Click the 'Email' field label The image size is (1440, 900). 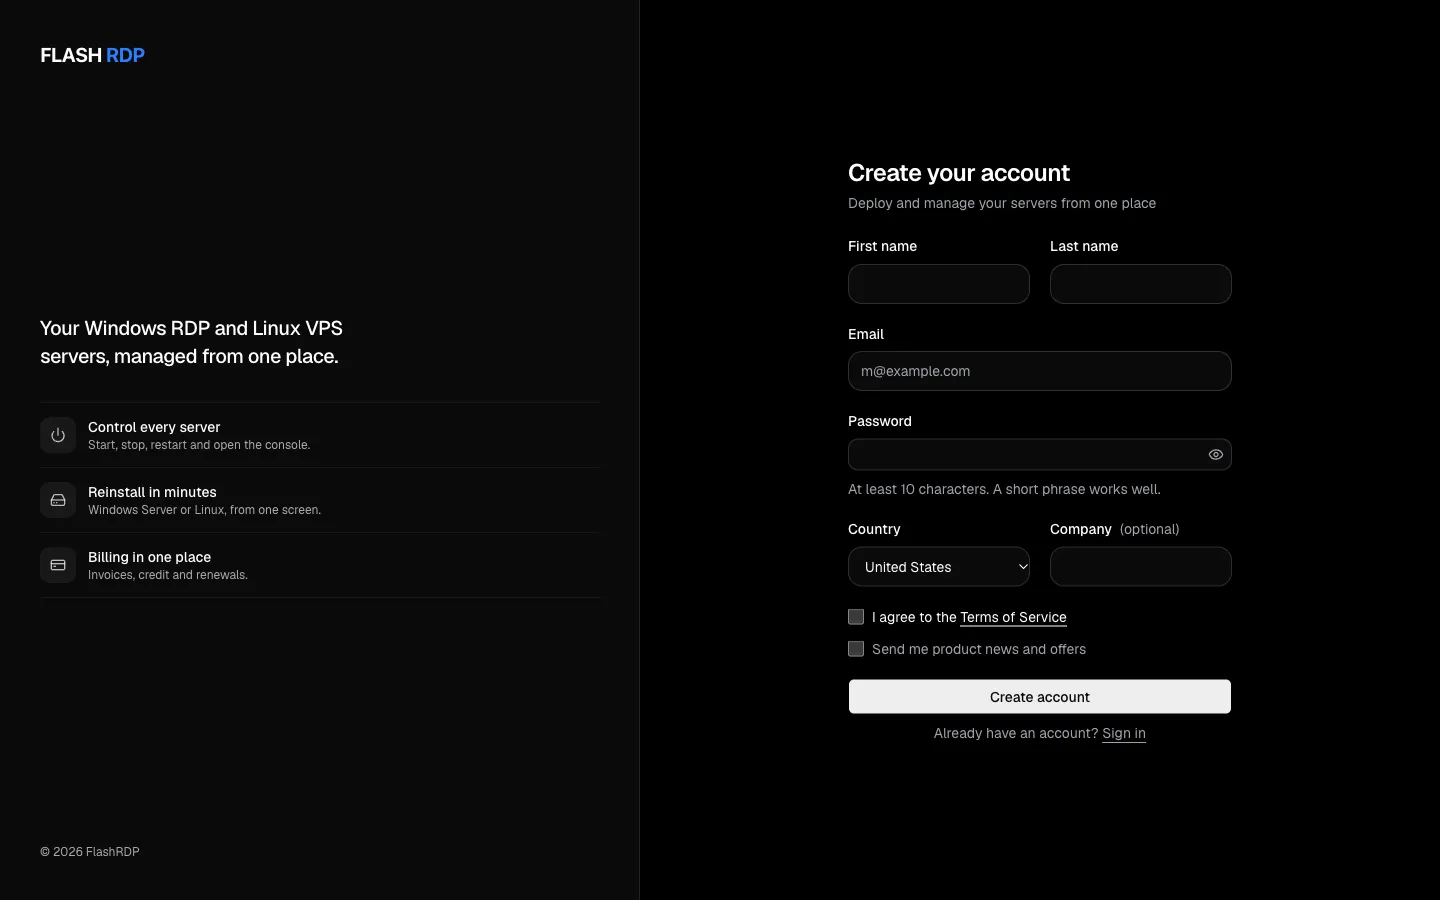coord(866,334)
